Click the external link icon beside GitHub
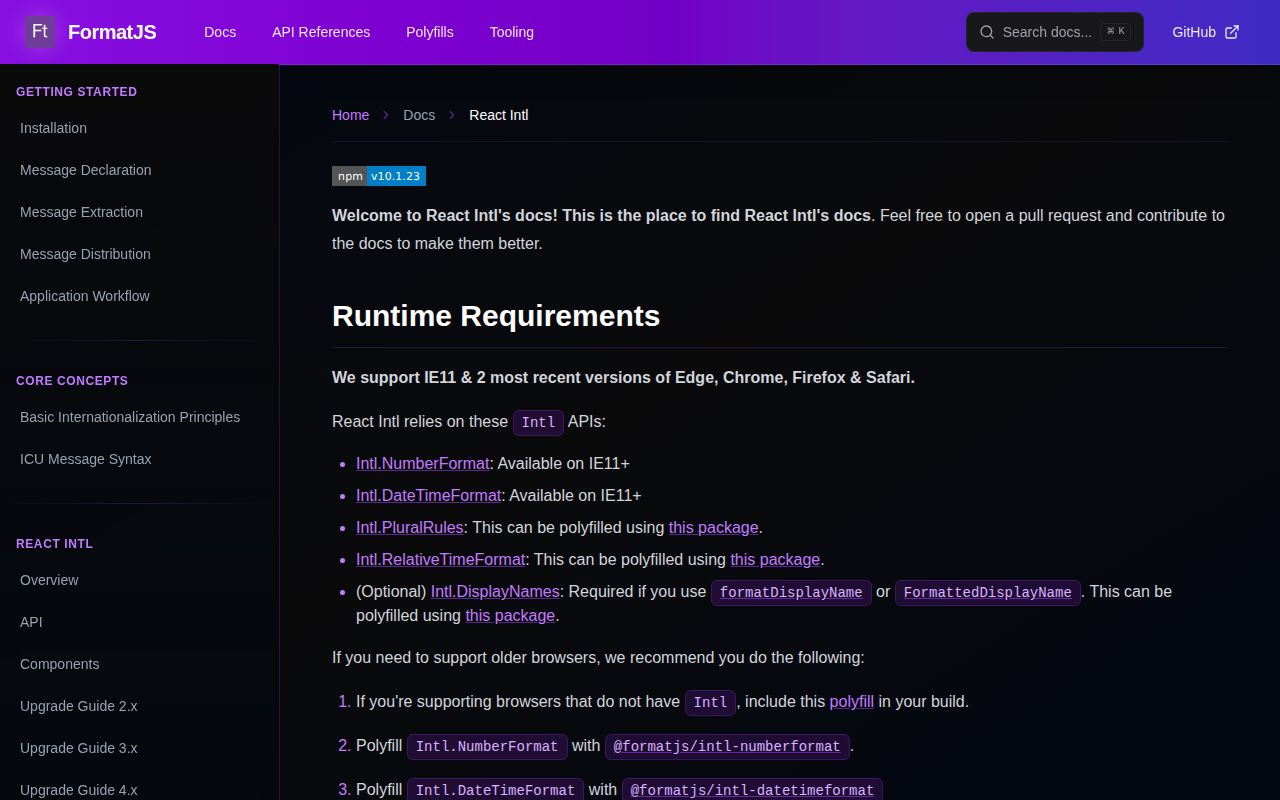 [x=1232, y=32]
